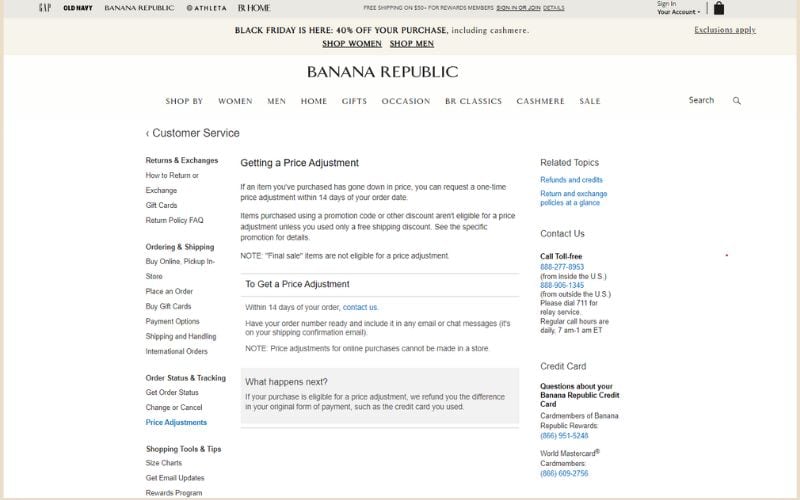This screenshot has height=500, width=800.
Task: Open the Payment Options link
Action: (172, 321)
